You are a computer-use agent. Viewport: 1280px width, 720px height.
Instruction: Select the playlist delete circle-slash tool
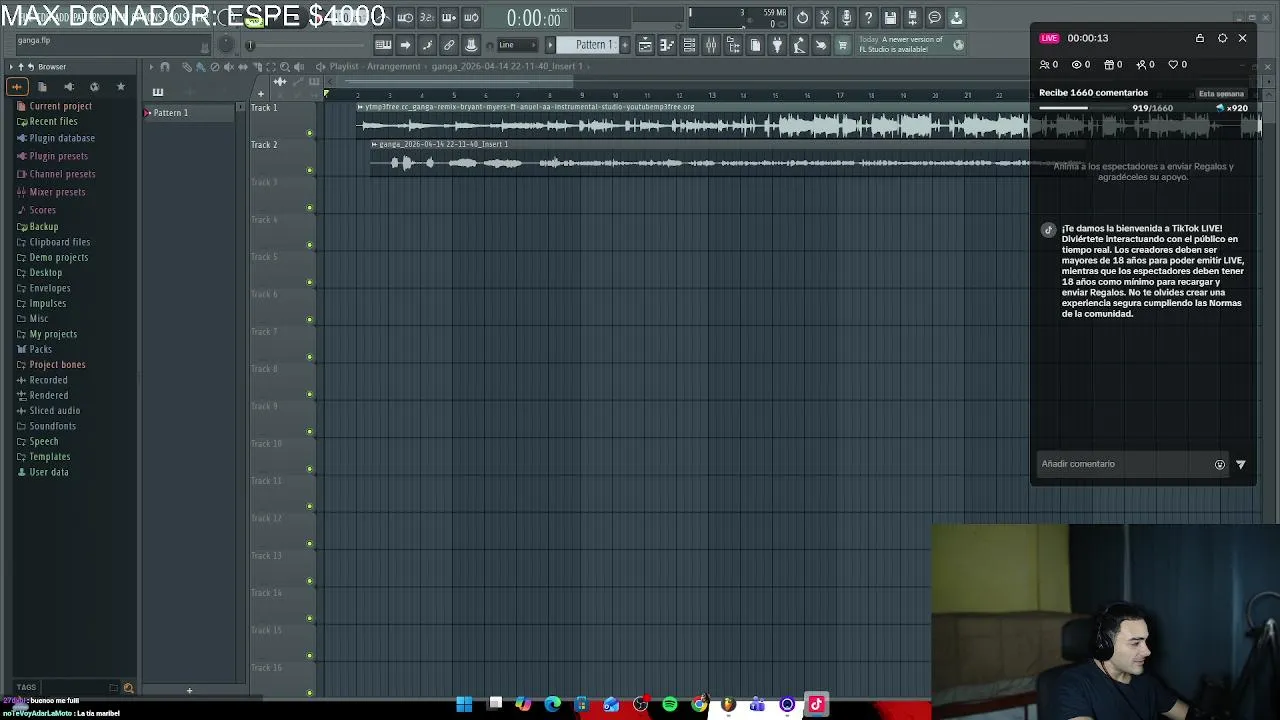coord(215,67)
